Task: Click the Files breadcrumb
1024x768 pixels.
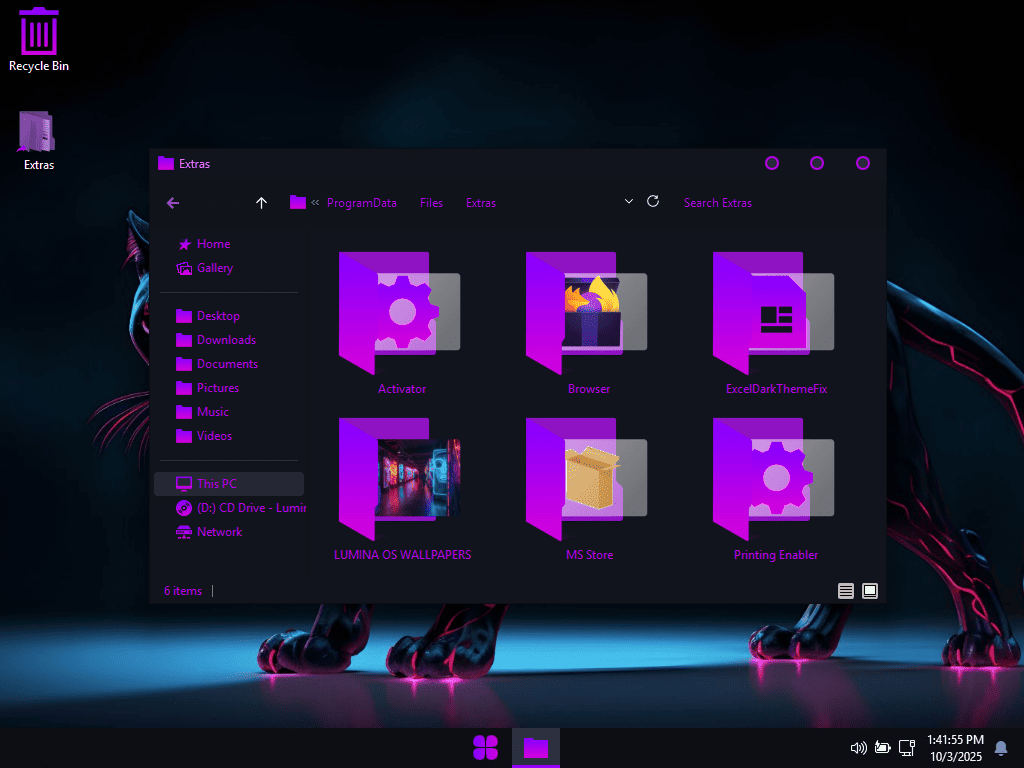Action: (431, 203)
